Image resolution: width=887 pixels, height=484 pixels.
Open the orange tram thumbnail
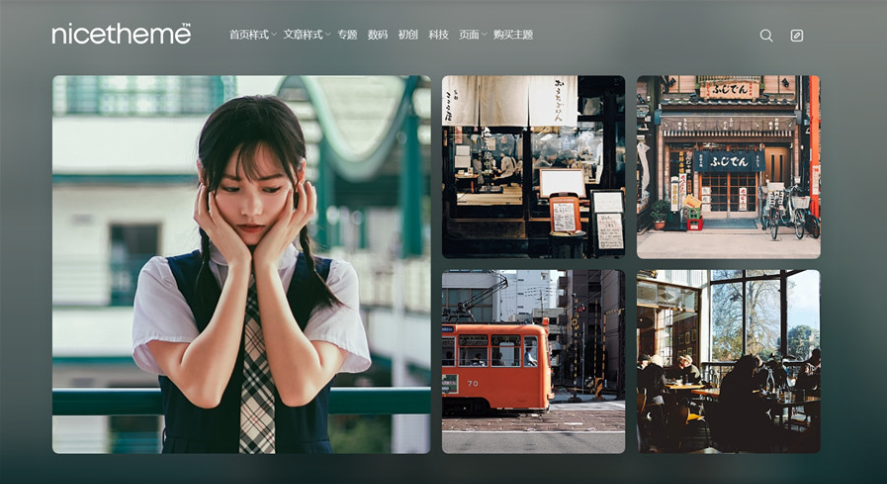[x=533, y=361]
